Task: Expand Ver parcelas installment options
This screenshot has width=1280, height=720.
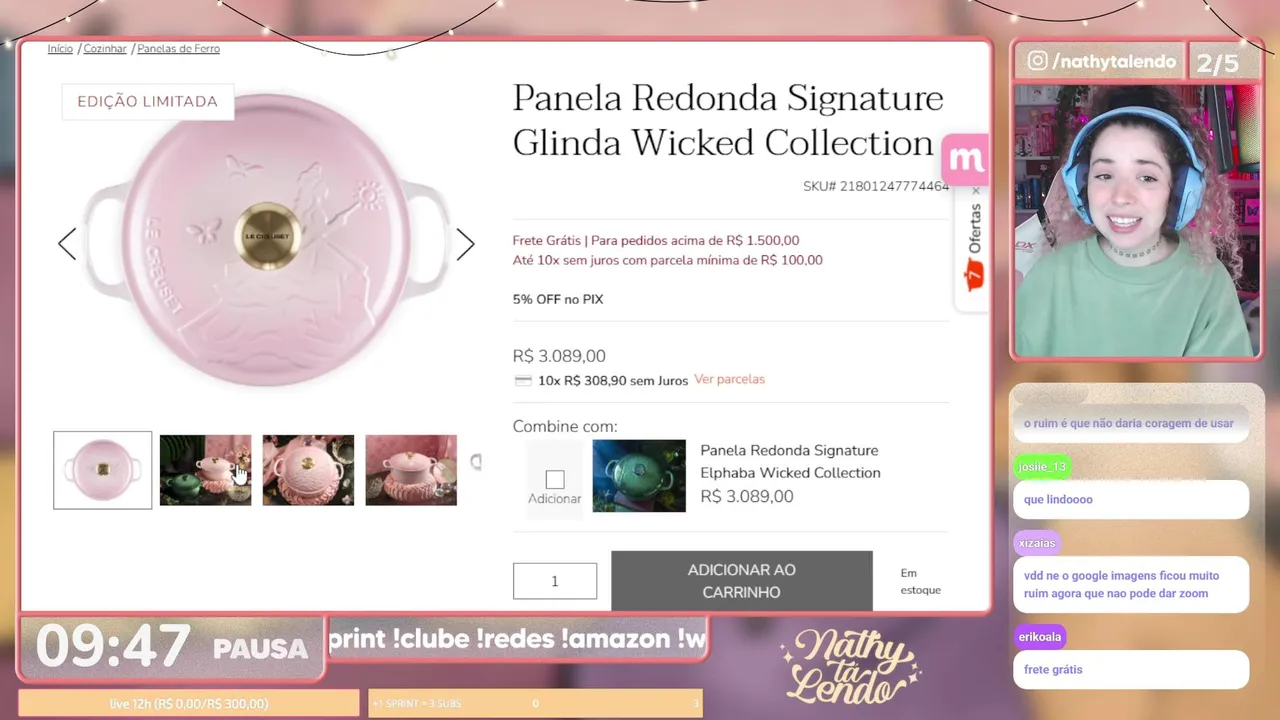Action: coord(729,379)
